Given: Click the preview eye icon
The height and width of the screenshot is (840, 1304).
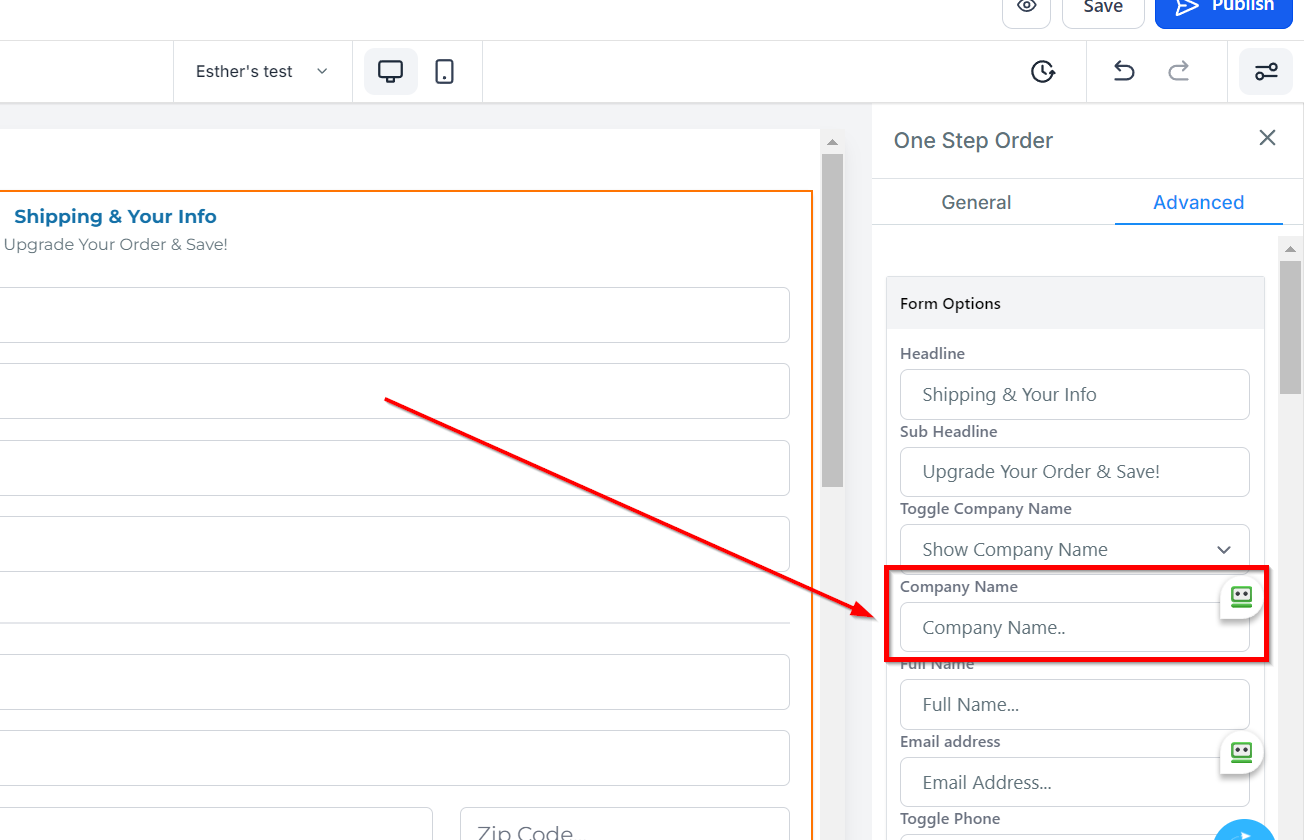Looking at the screenshot, I should click(x=1026, y=8).
